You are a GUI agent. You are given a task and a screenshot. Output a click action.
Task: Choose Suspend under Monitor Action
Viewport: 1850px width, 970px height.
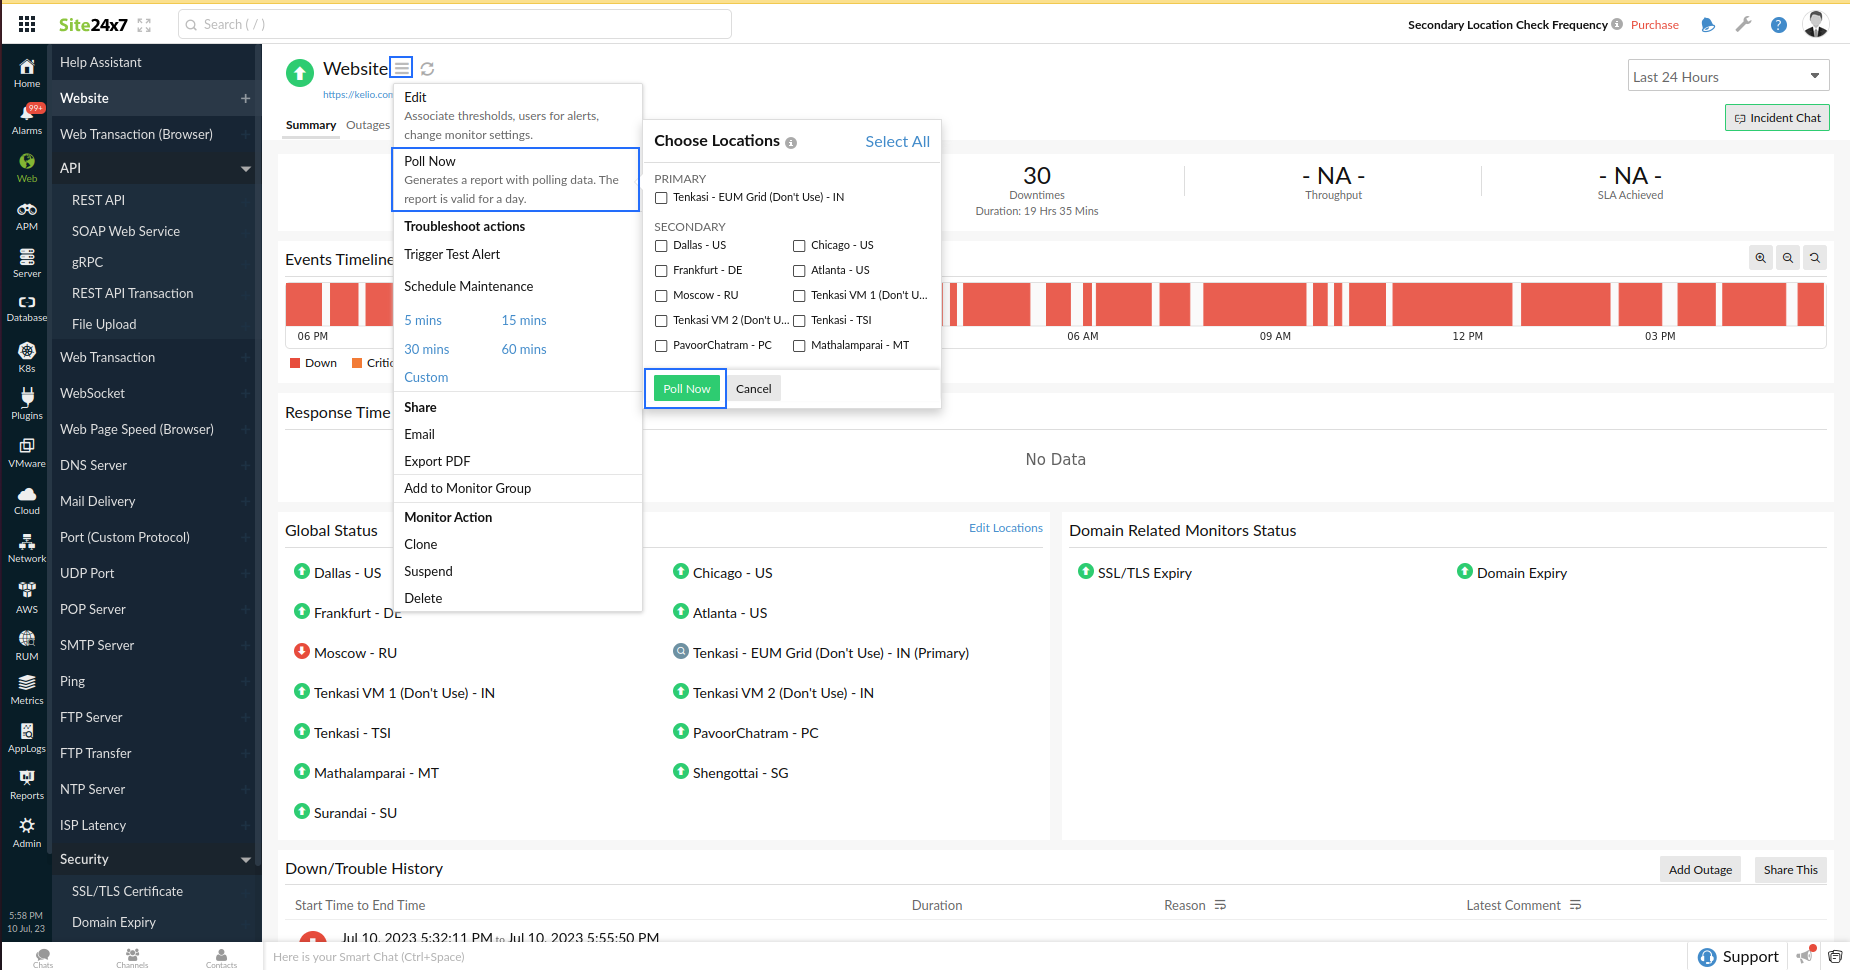[428, 571]
